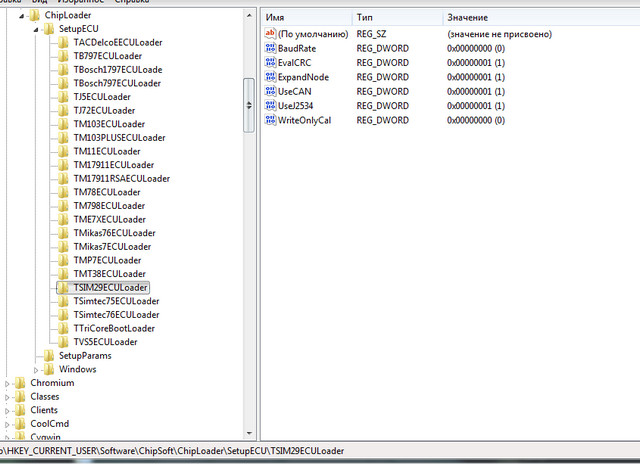Click the WriteOnlyCal binary value icon
The width and height of the screenshot is (640, 464).
(269, 120)
